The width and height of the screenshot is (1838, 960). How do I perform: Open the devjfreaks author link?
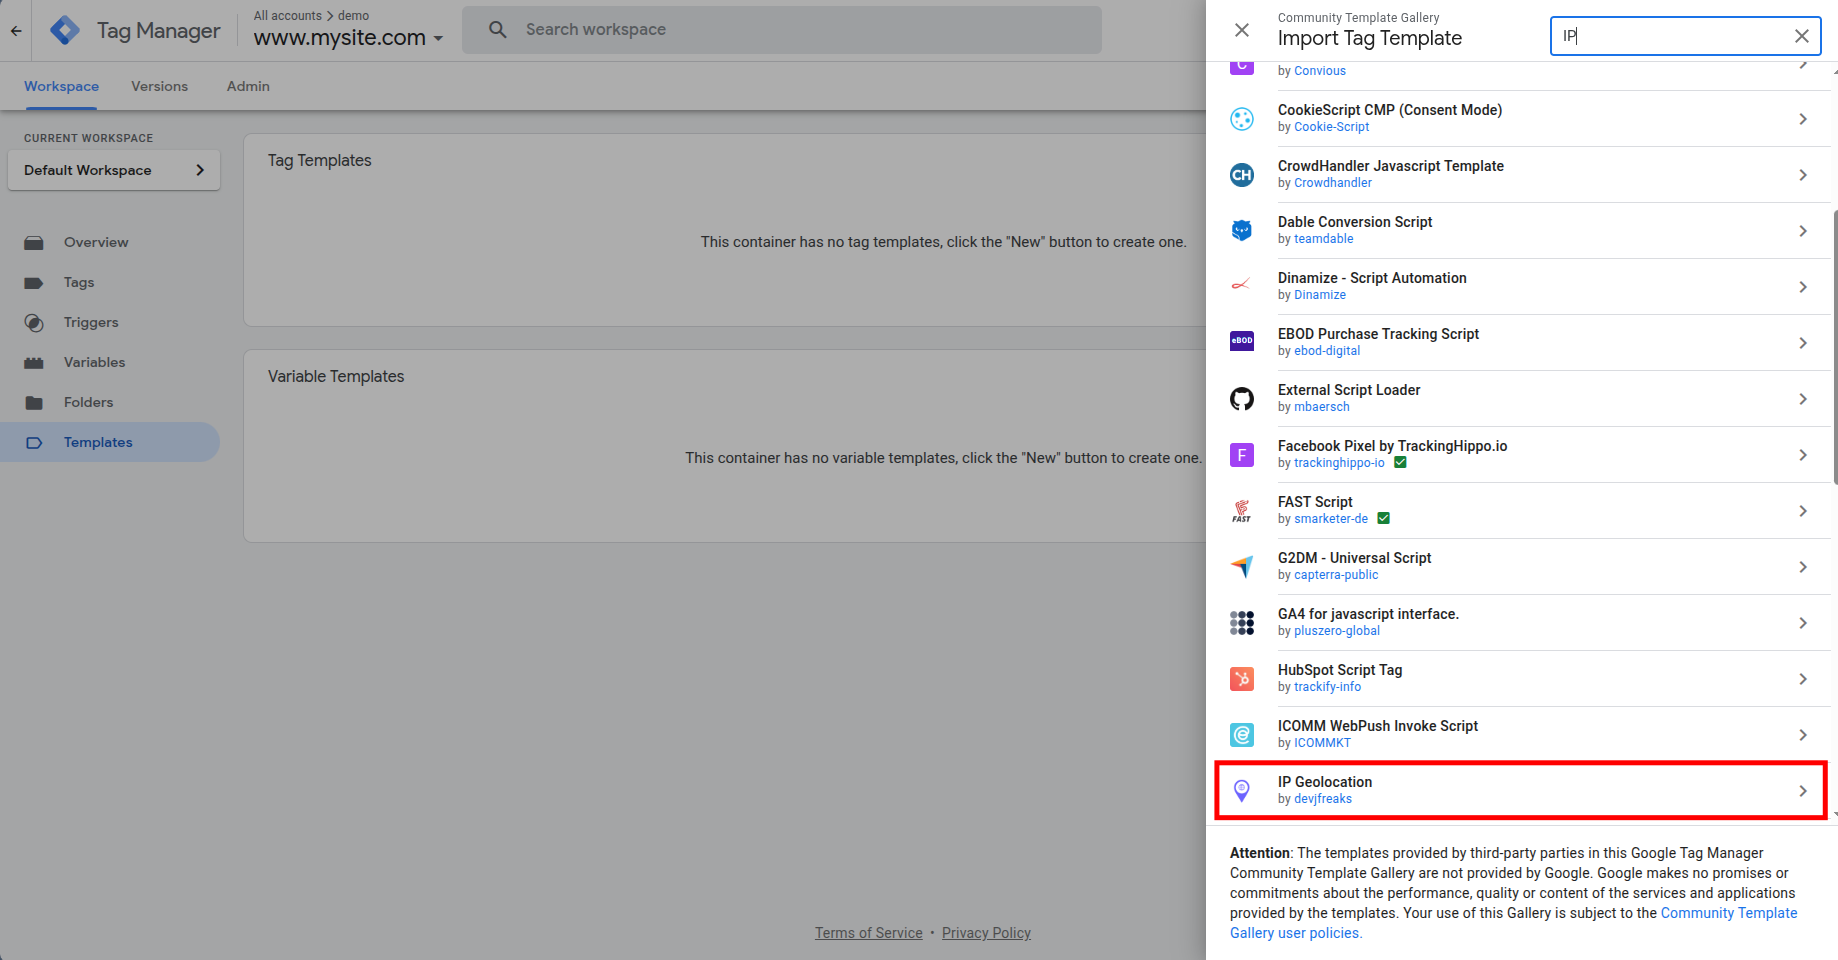[x=1323, y=799]
